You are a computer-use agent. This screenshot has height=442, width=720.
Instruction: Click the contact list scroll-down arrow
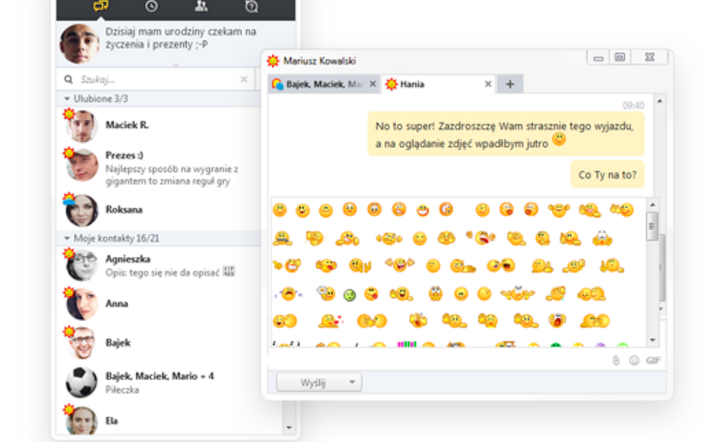pos(289,427)
